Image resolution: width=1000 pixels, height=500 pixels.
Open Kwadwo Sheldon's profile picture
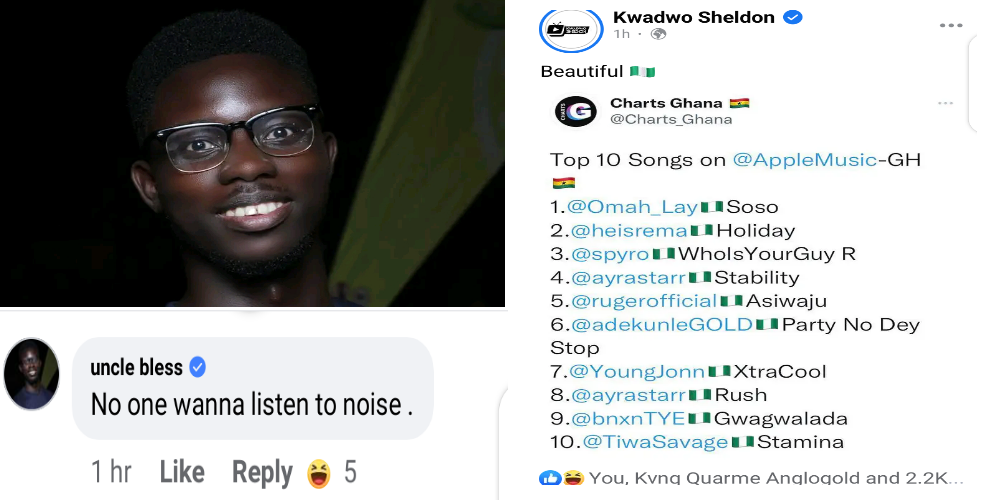571,29
